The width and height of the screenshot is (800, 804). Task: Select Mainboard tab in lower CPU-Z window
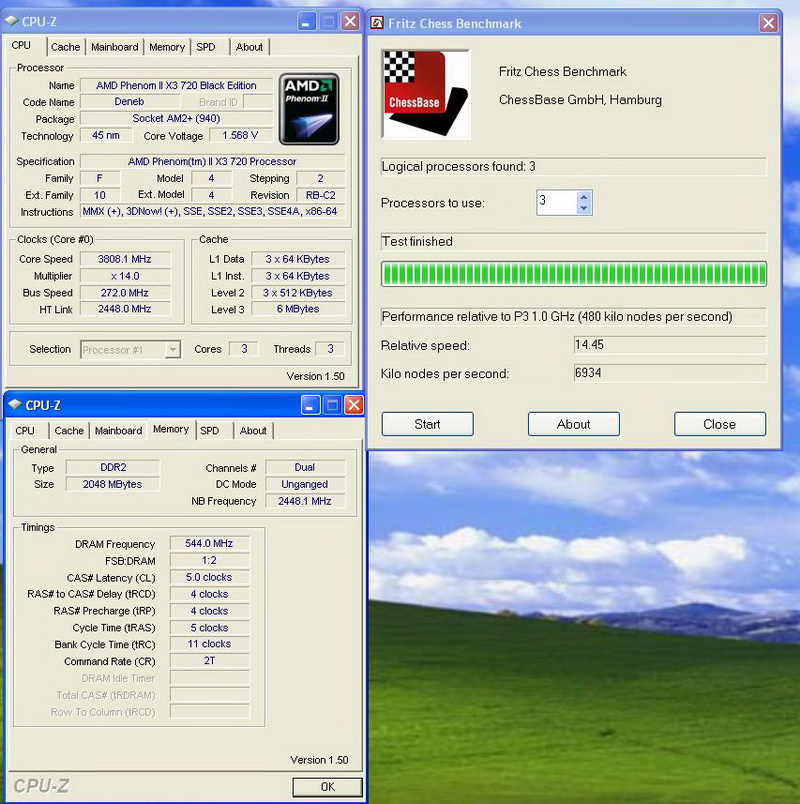coord(118,430)
